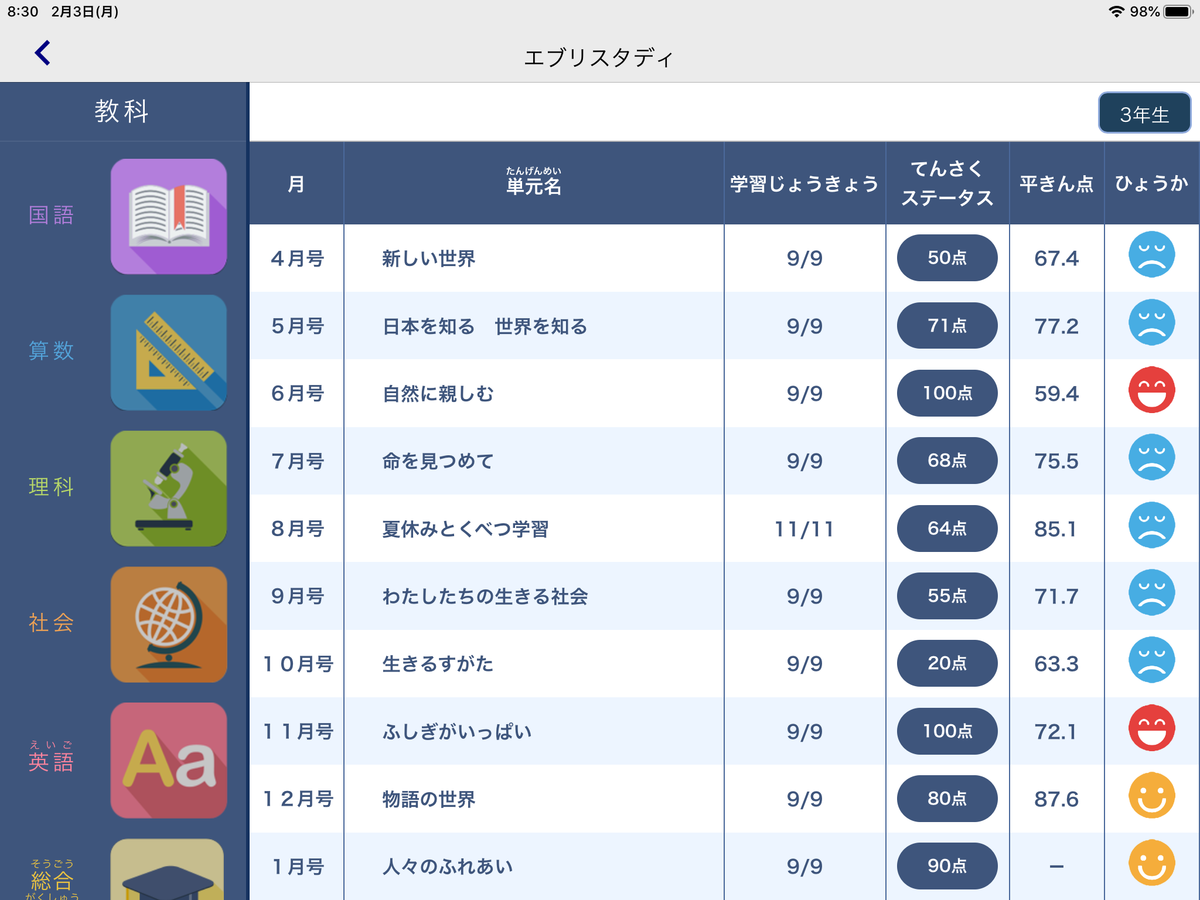Tap the 11/11 progress value
This screenshot has width=1200, height=900.
pos(804,529)
